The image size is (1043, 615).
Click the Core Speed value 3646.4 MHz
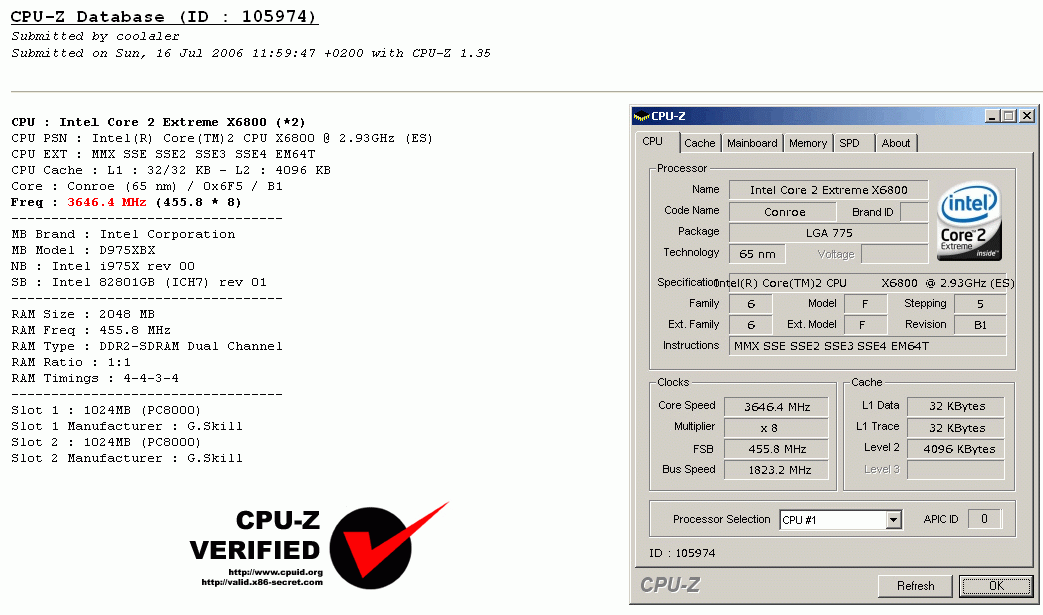click(776, 407)
